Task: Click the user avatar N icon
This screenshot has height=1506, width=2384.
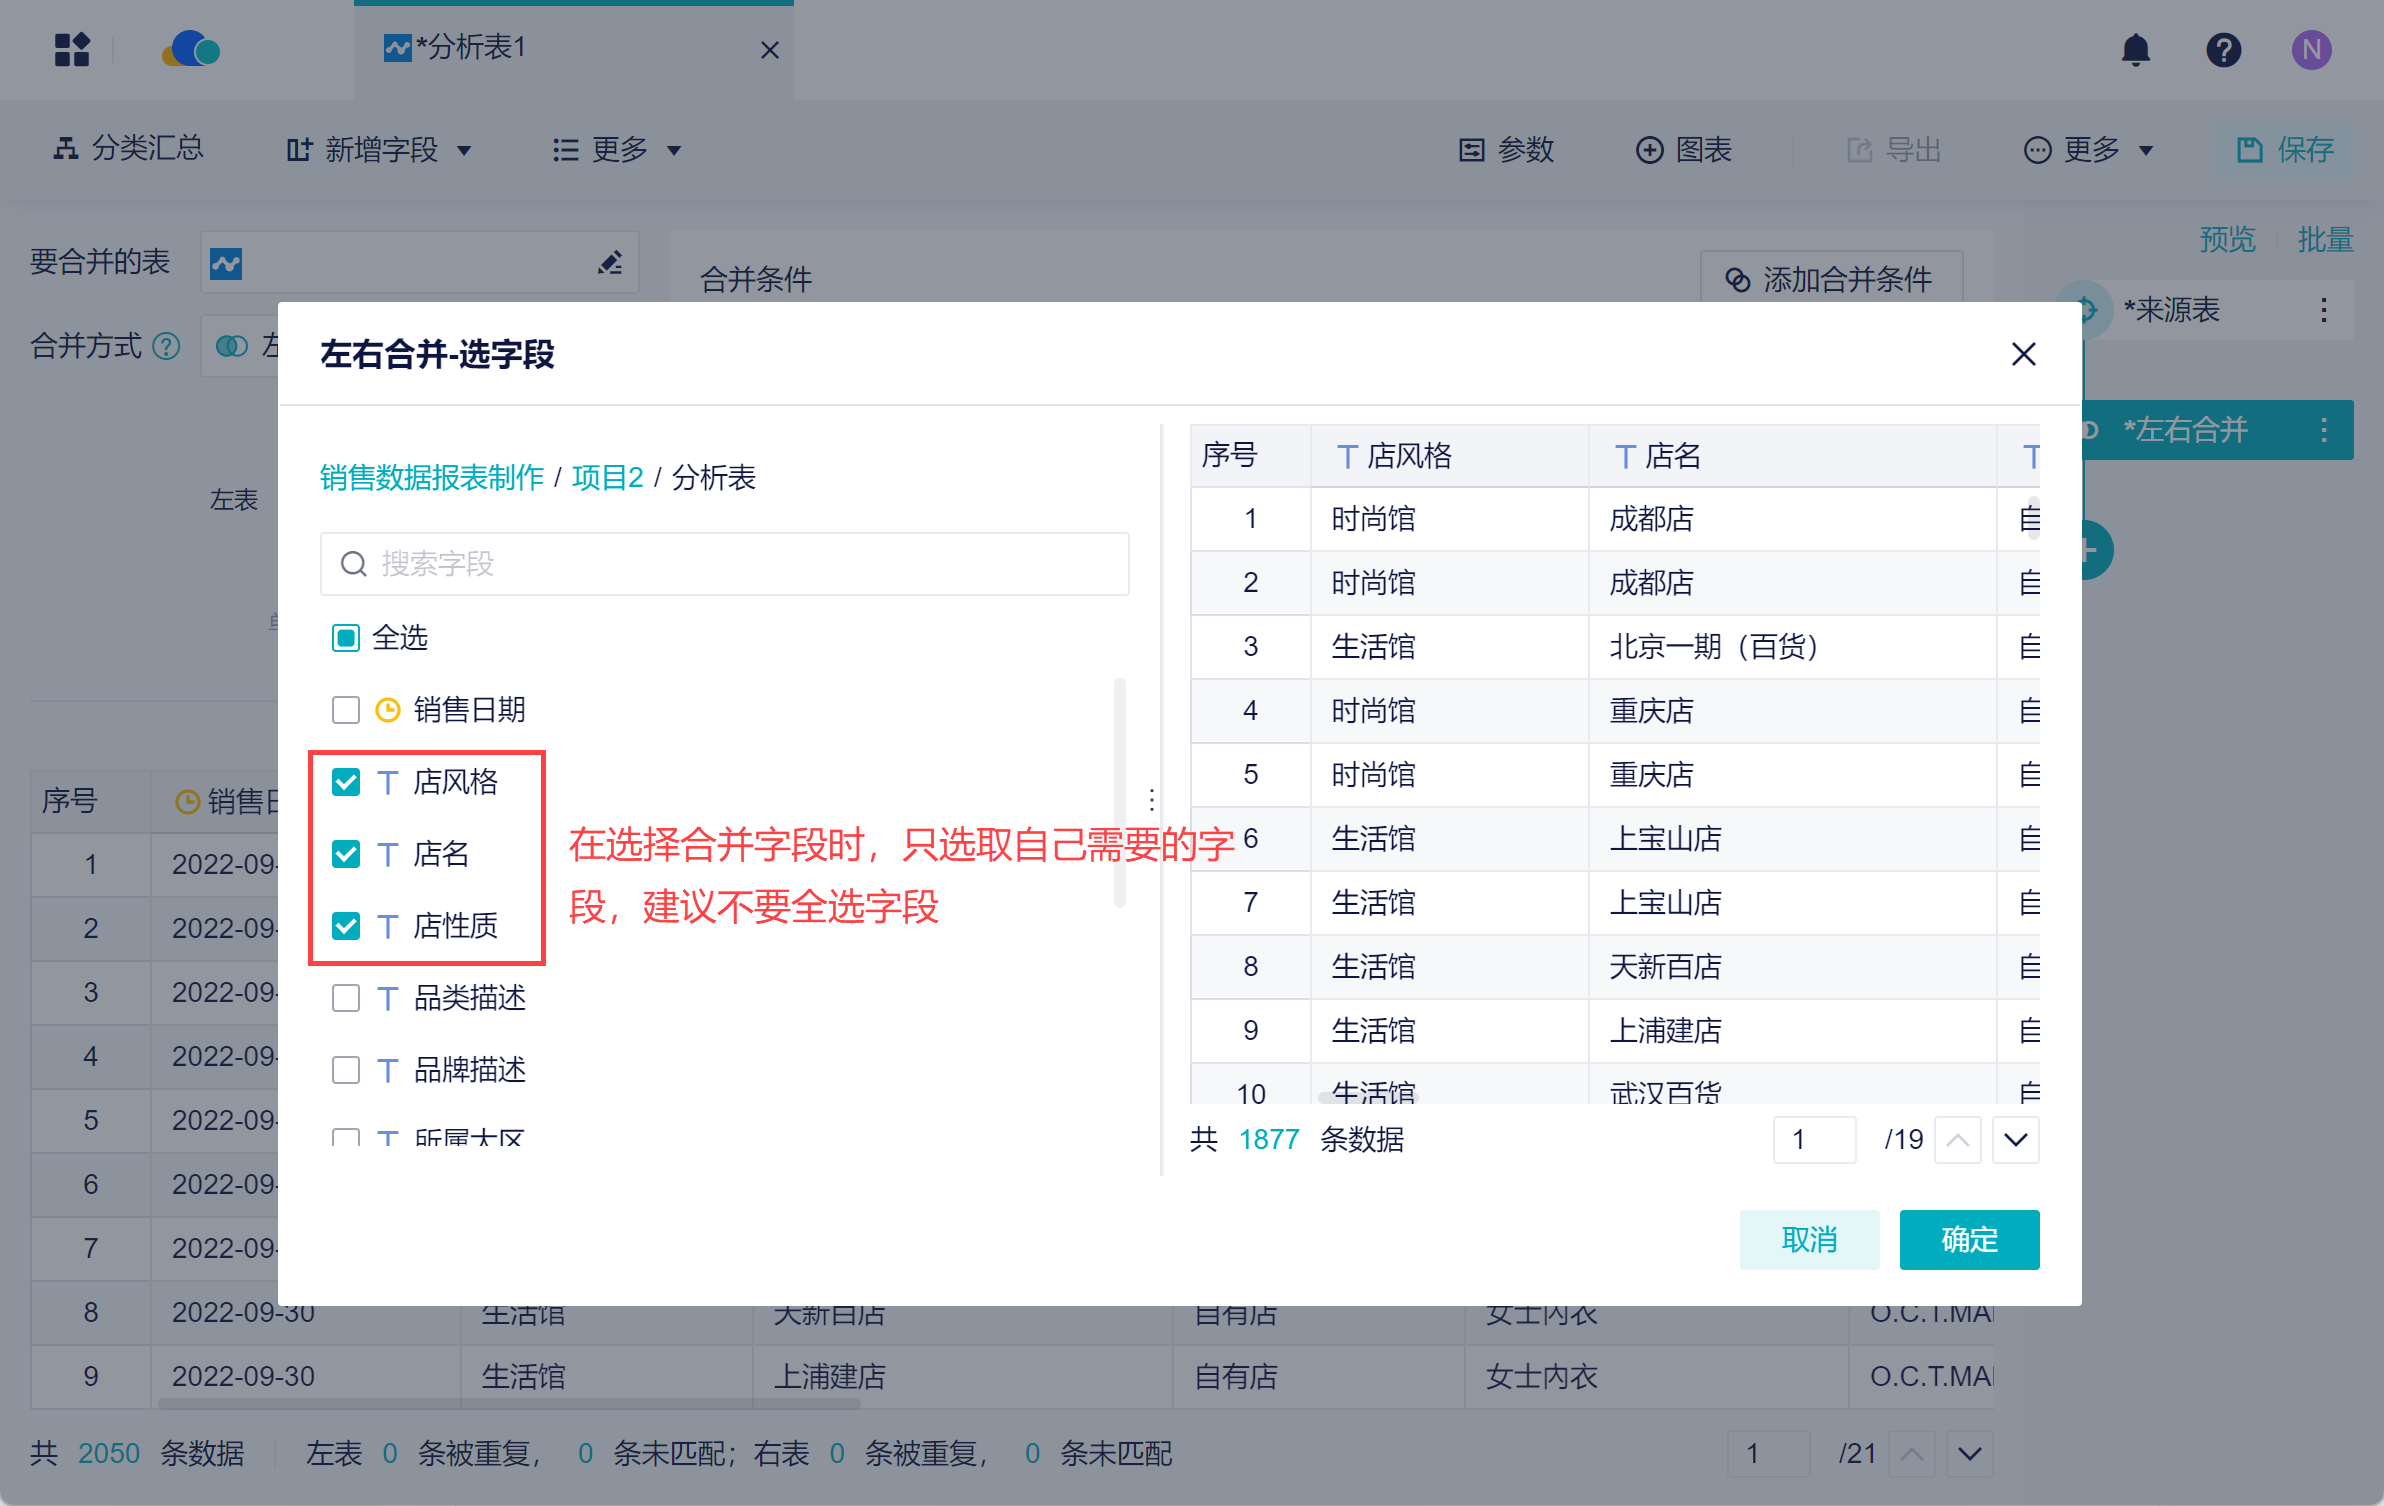Action: click(x=2311, y=49)
